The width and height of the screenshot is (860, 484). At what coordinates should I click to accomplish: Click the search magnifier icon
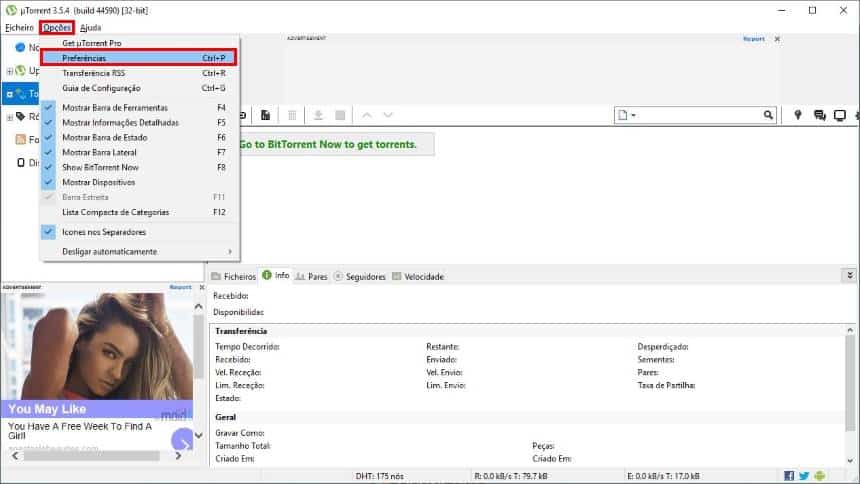click(x=768, y=115)
